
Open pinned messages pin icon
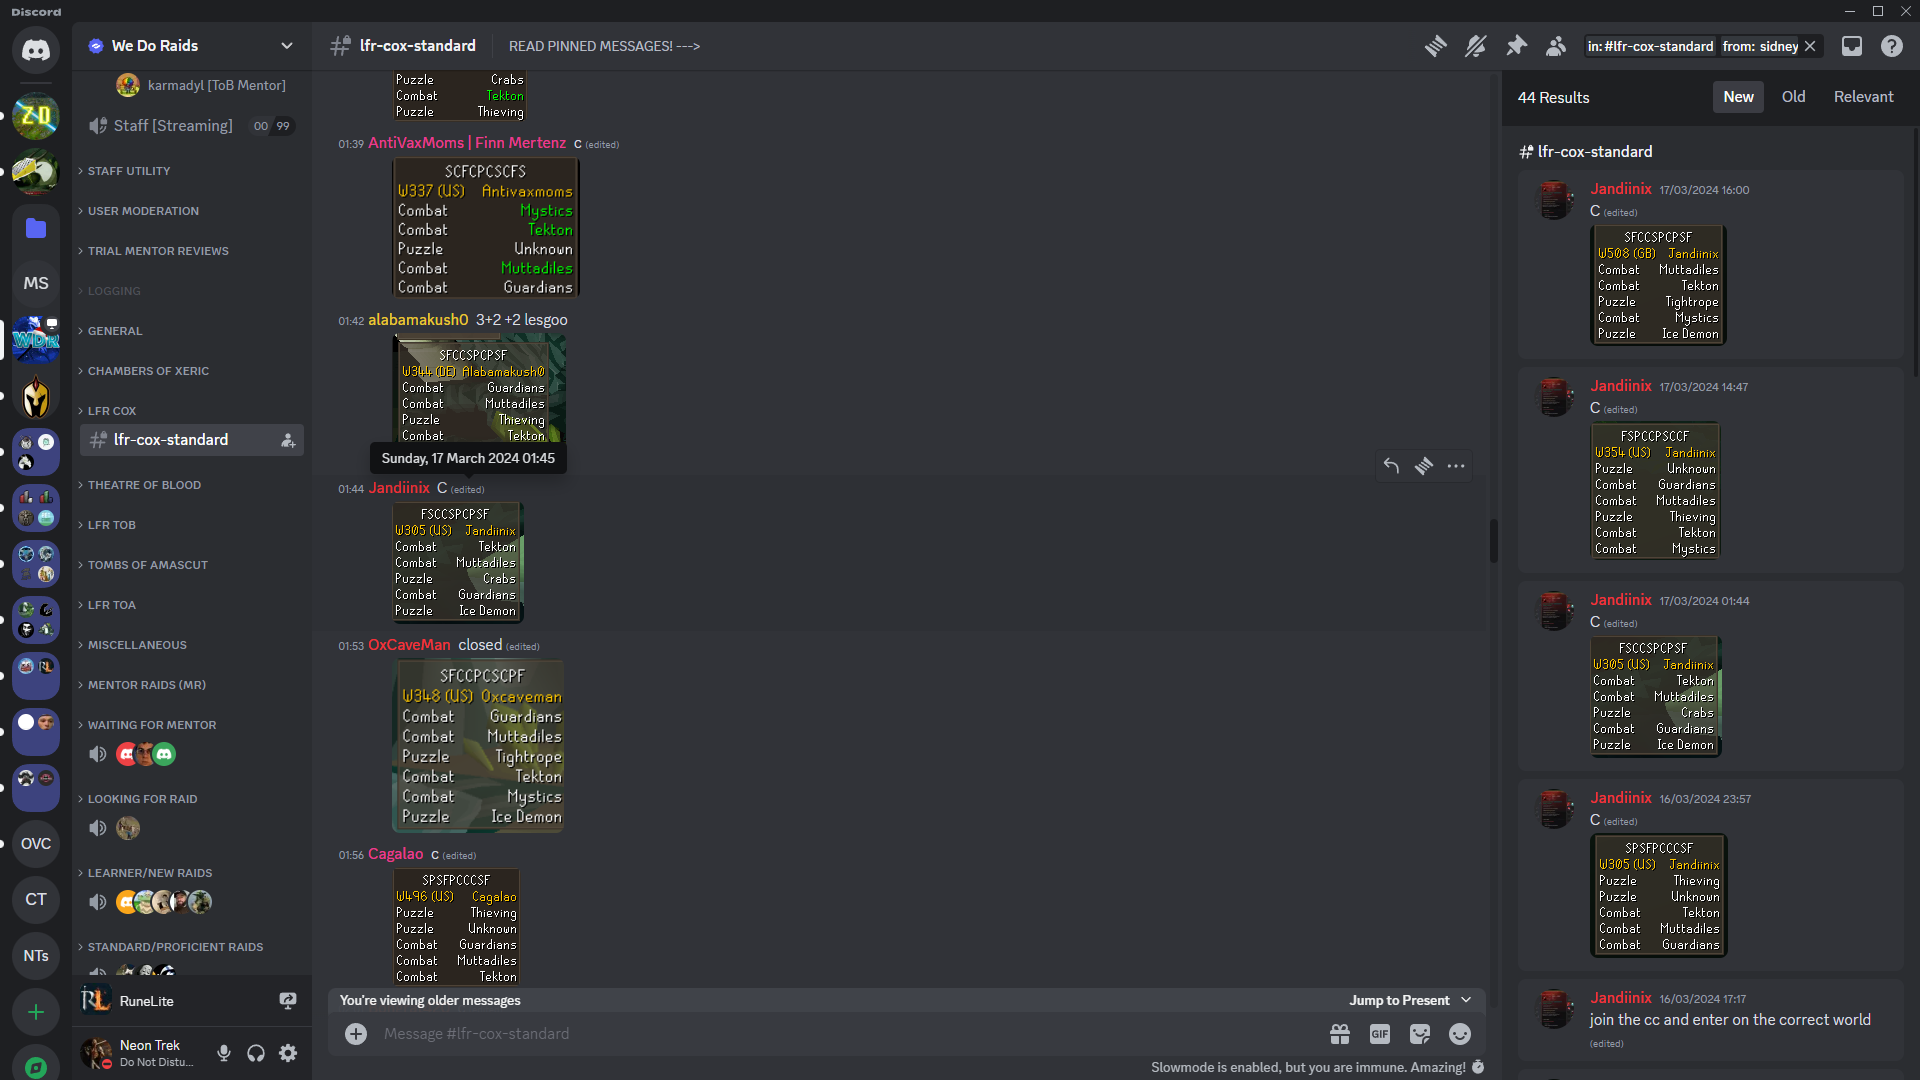[1516, 46]
